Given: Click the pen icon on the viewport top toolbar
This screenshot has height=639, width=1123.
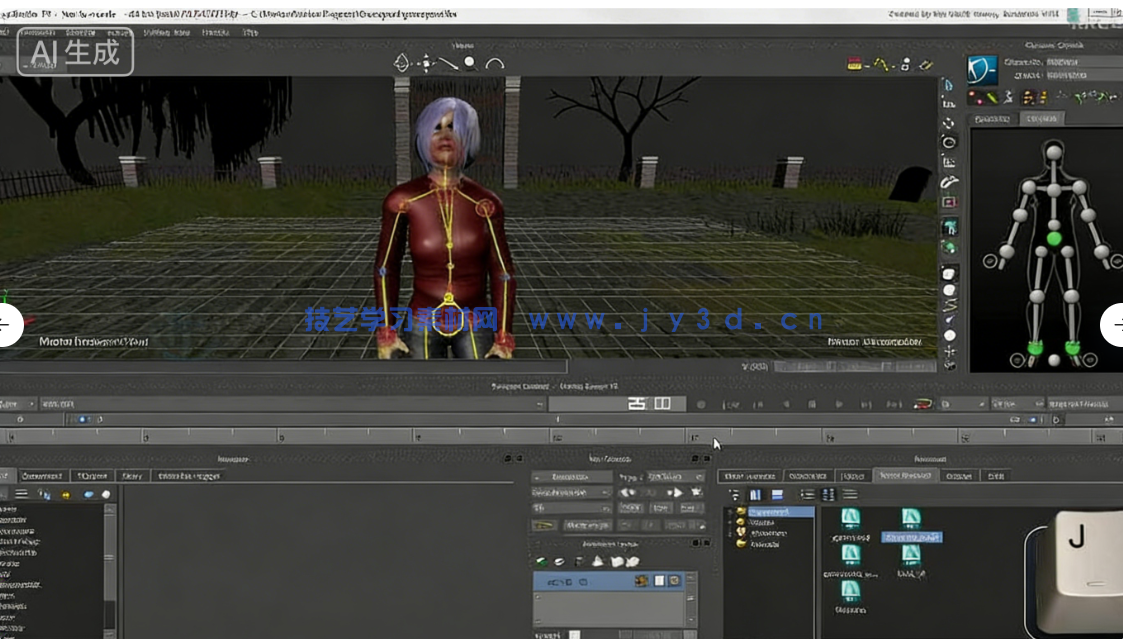Looking at the screenshot, I should point(448,62).
